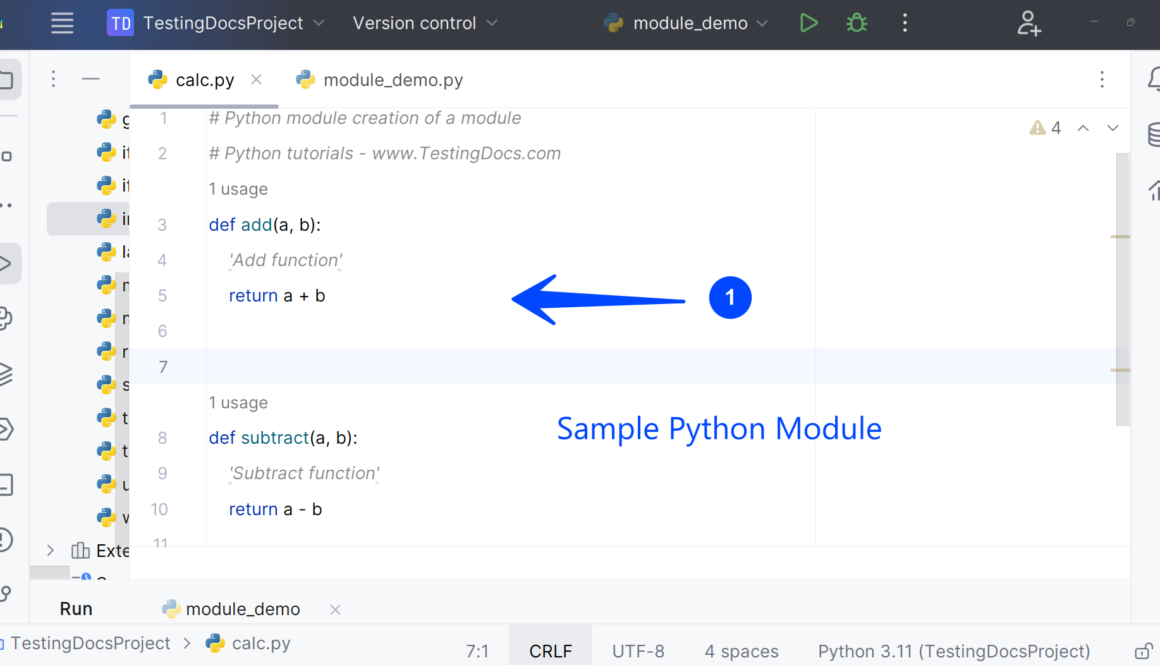Start debugging with the bug icon

[857, 23]
